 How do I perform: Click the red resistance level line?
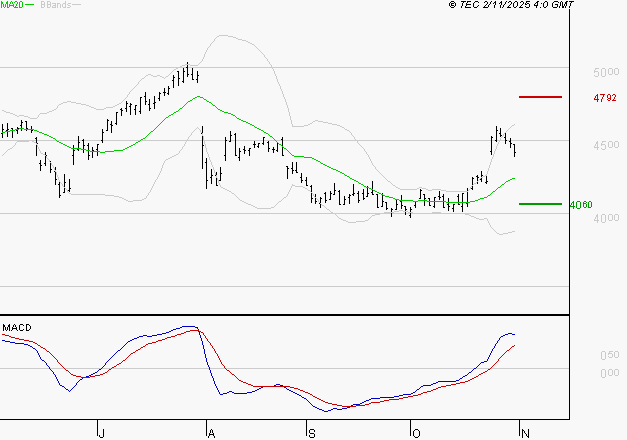[x=540, y=97]
